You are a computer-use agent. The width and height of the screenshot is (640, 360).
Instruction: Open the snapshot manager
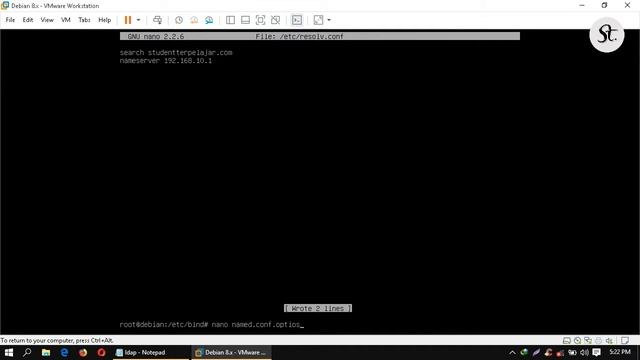pos(209,20)
